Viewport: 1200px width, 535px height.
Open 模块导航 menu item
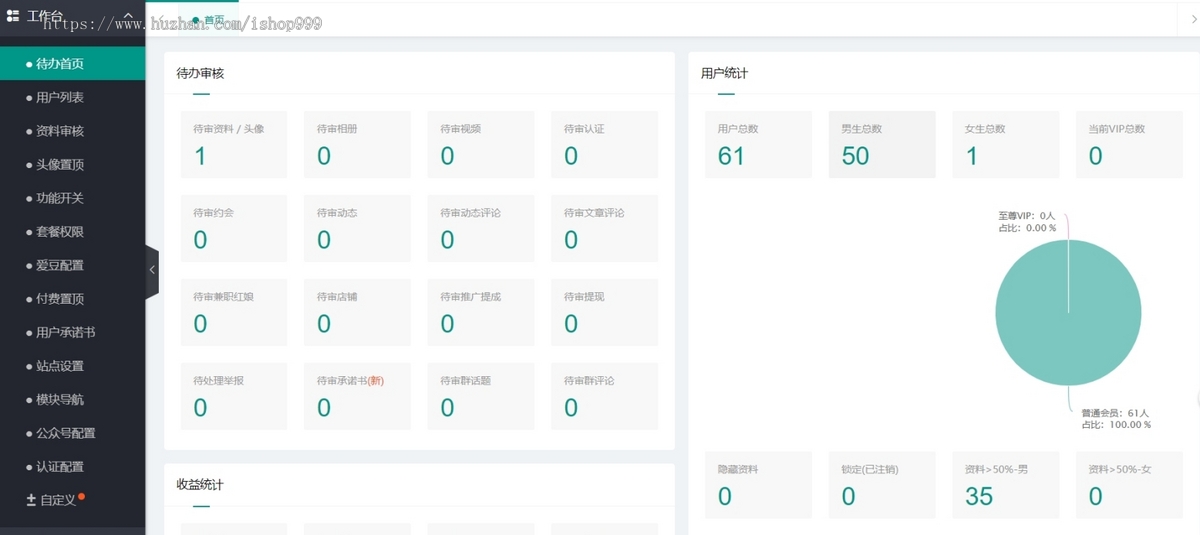(x=72, y=400)
